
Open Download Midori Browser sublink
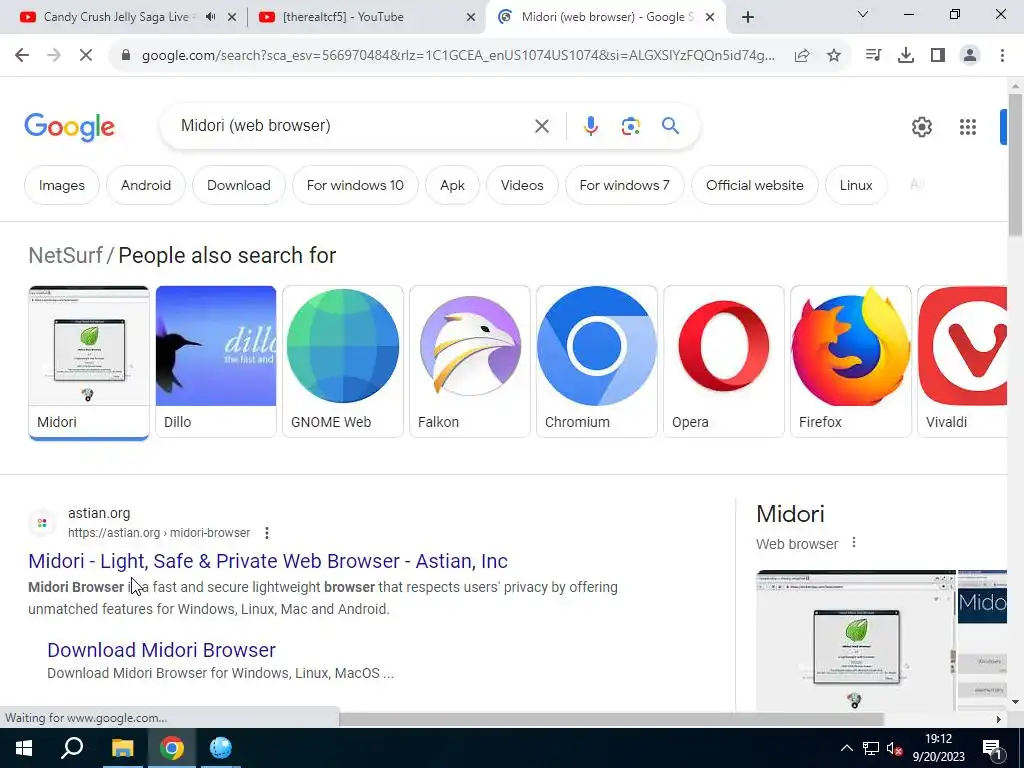tap(161, 650)
